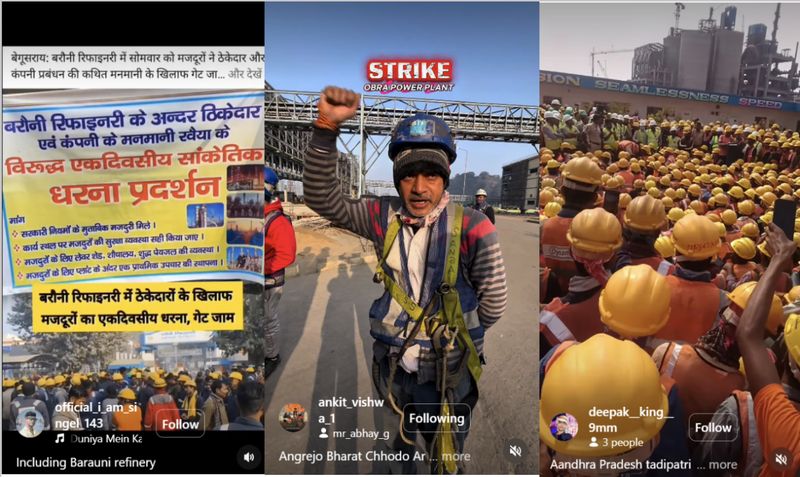
Task: Open official_i_am_singel_143 profile avatar
Action: 31,423
